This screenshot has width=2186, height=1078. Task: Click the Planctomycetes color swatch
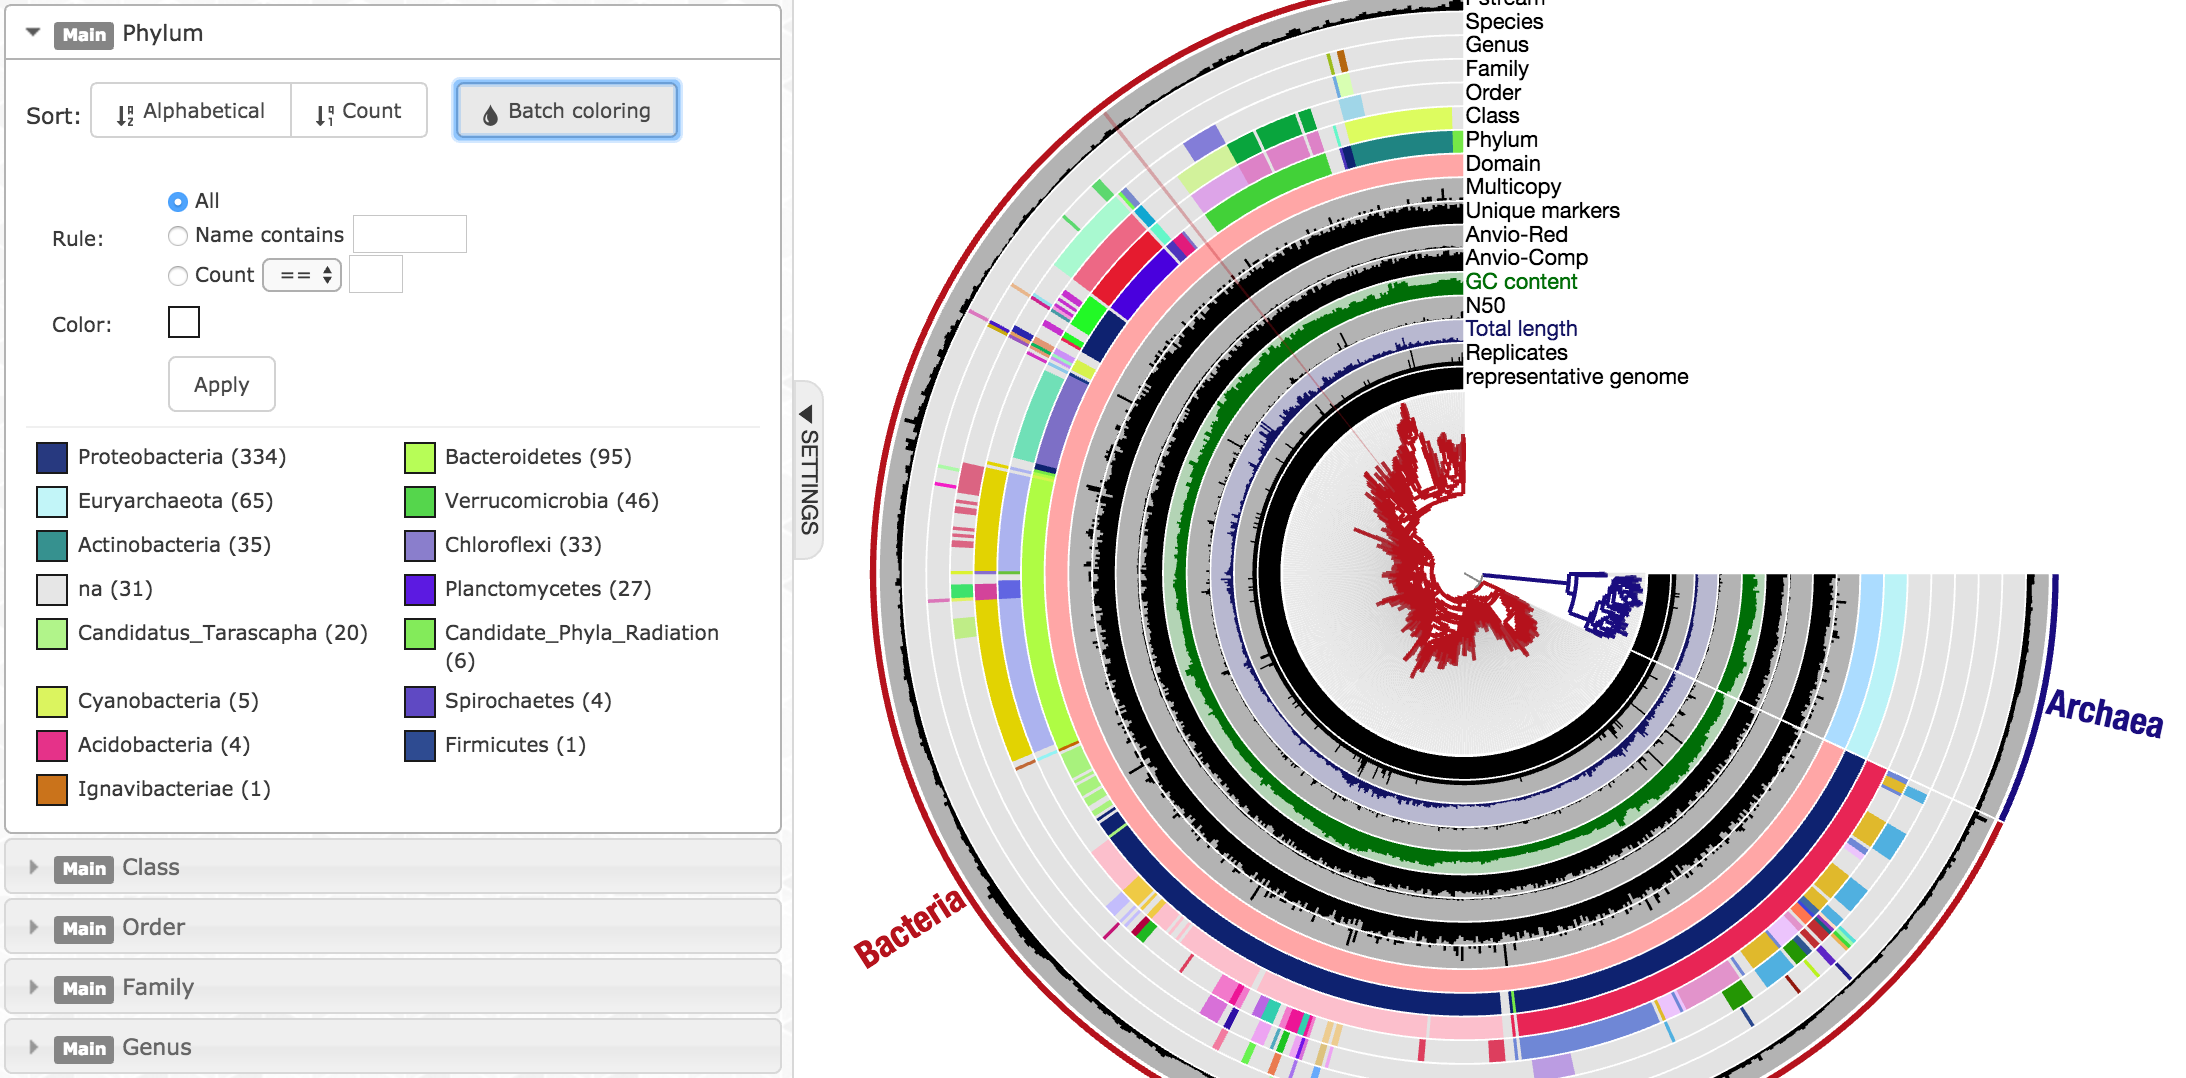[x=420, y=590]
